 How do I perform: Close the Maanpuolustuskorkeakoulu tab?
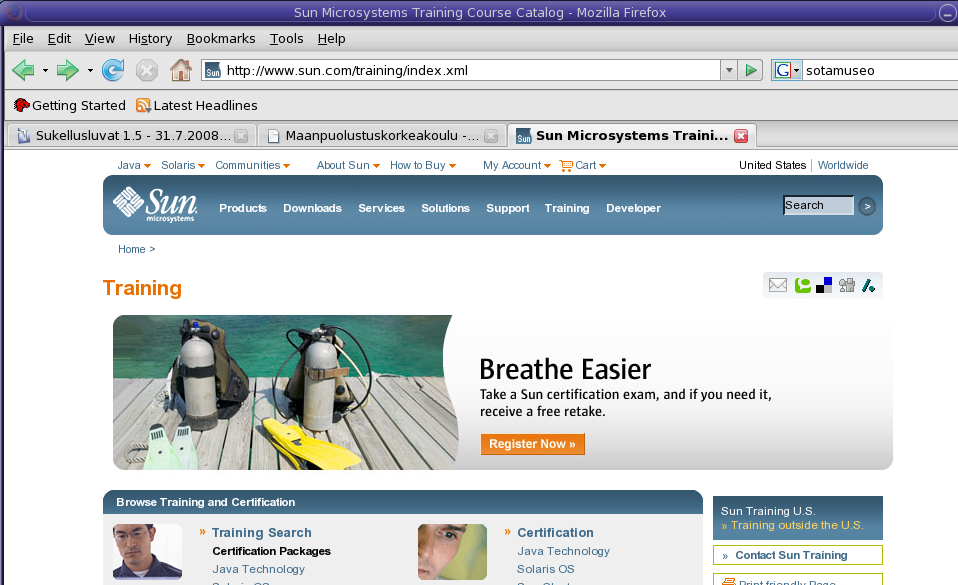click(491, 136)
